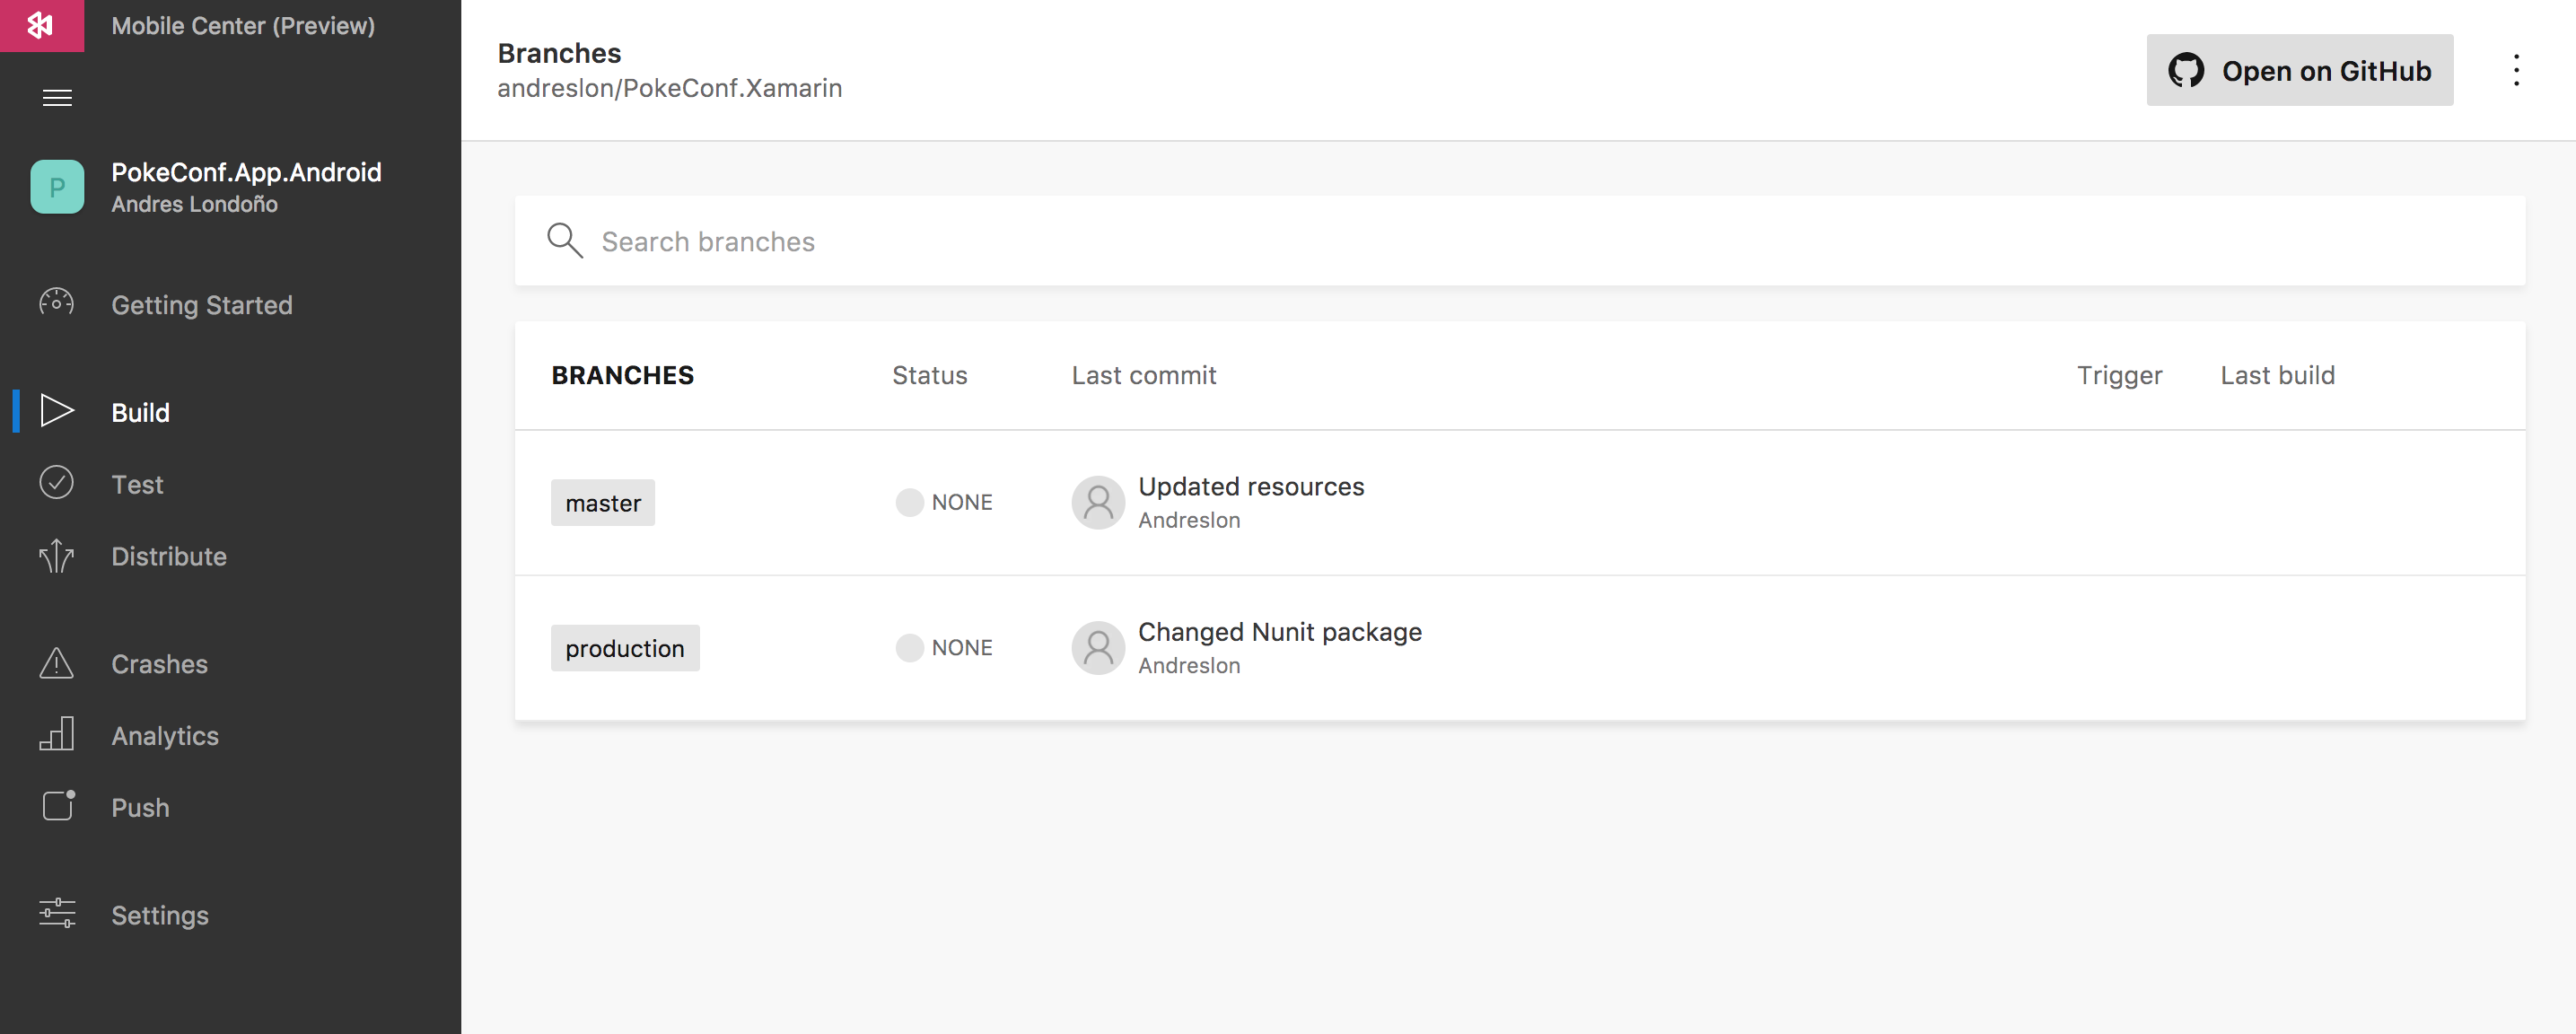Click the Distribute arrows icon
This screenshot has height=1034, width=2576.
point(57,556)
